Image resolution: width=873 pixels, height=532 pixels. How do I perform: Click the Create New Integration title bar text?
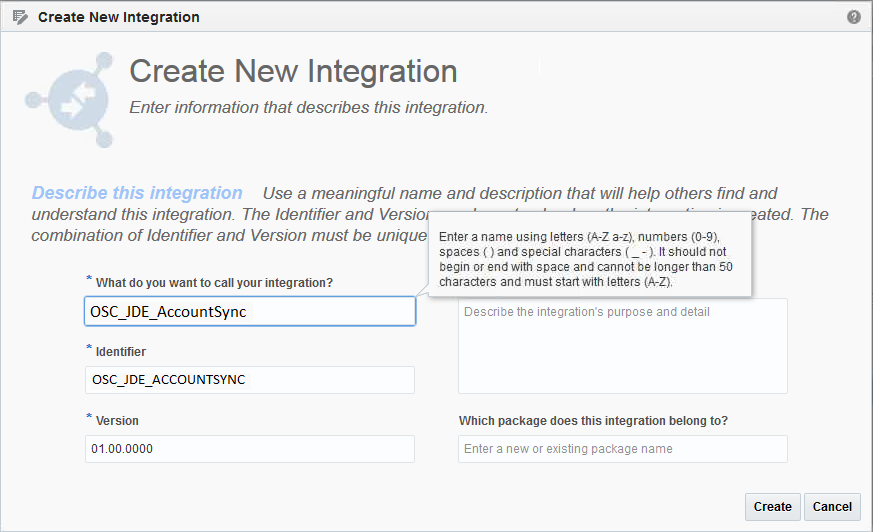tap(119, 17)
